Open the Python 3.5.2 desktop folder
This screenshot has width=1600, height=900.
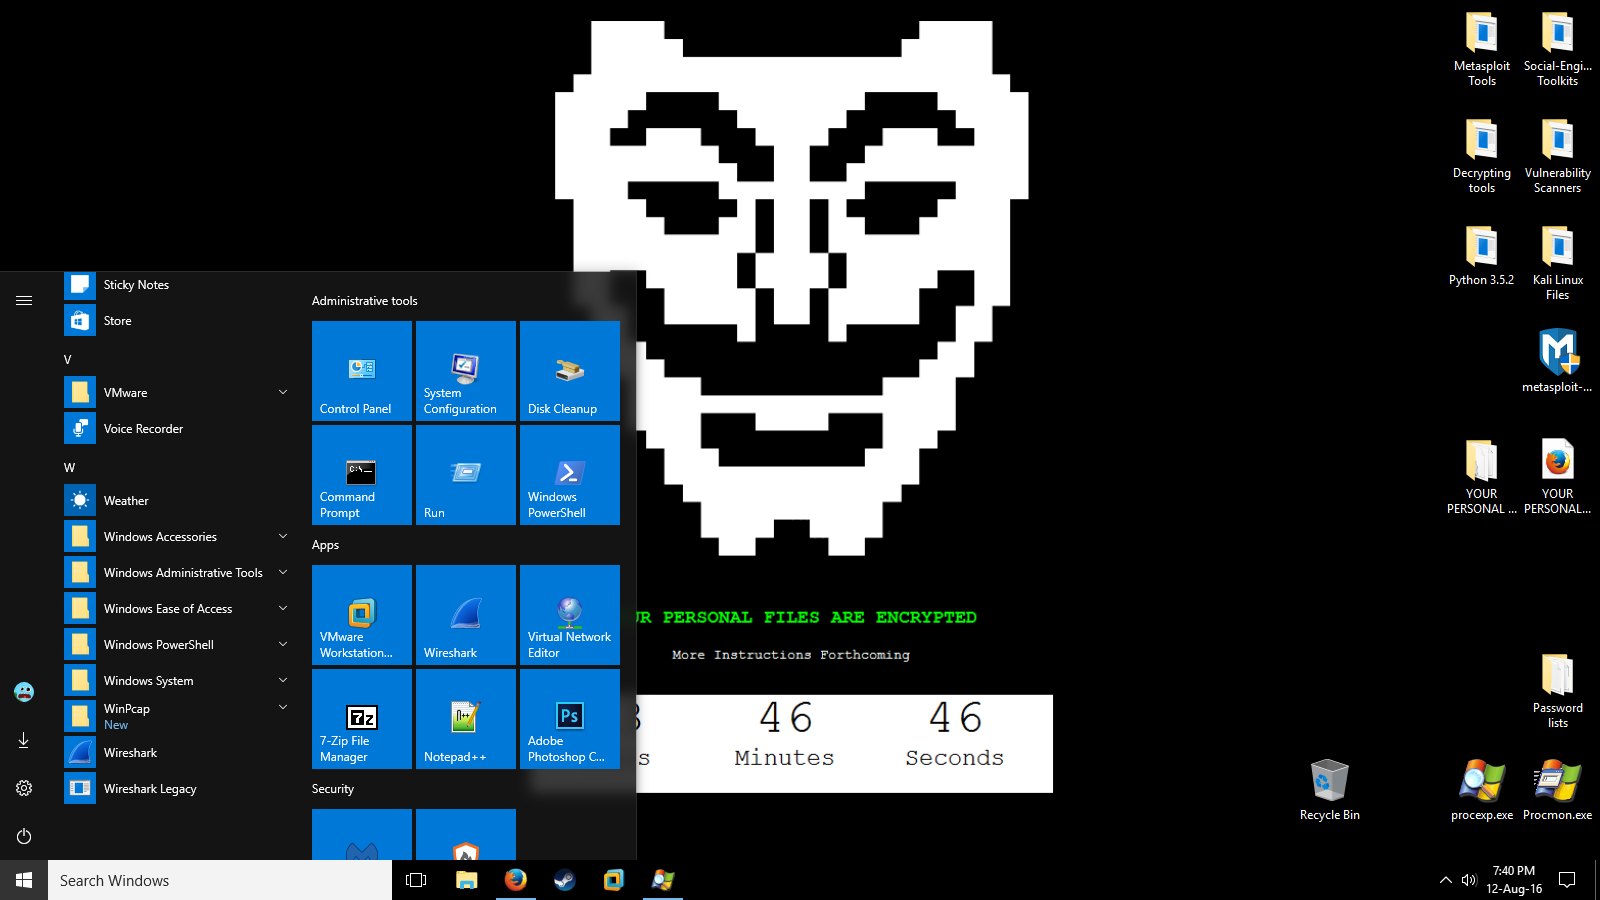[1482, 257]
